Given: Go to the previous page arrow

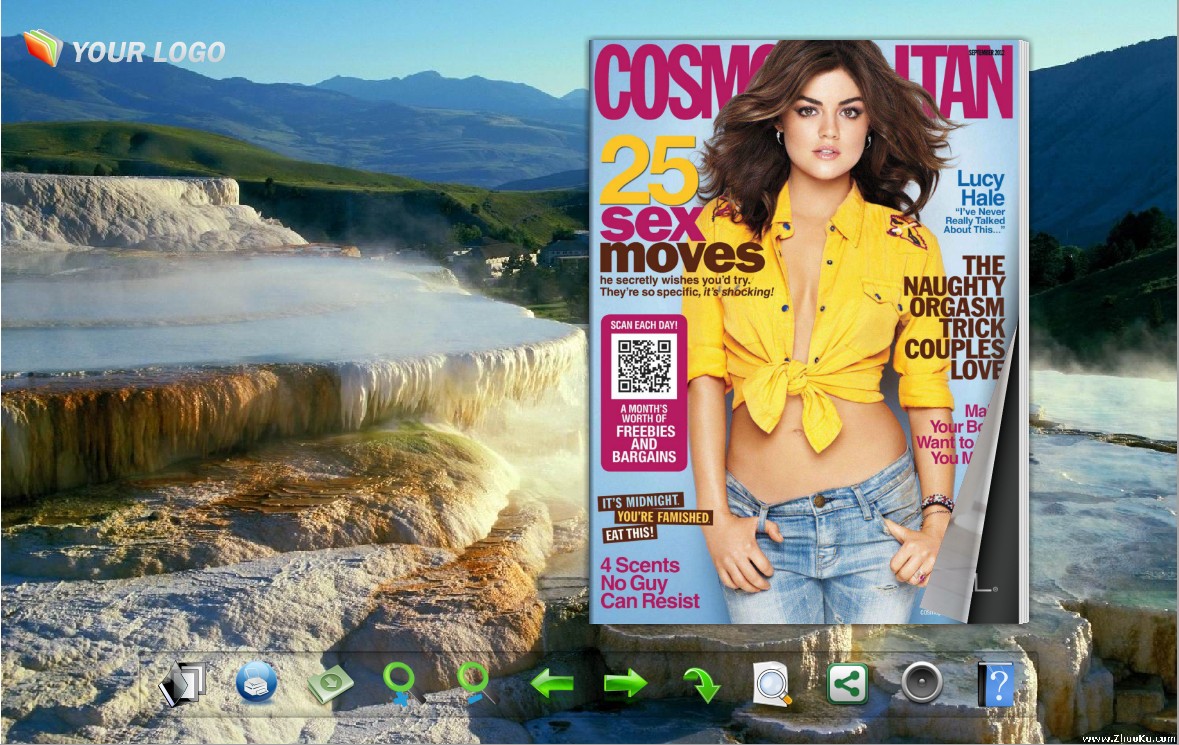Looking at the screenshot, I should (552, 683).
